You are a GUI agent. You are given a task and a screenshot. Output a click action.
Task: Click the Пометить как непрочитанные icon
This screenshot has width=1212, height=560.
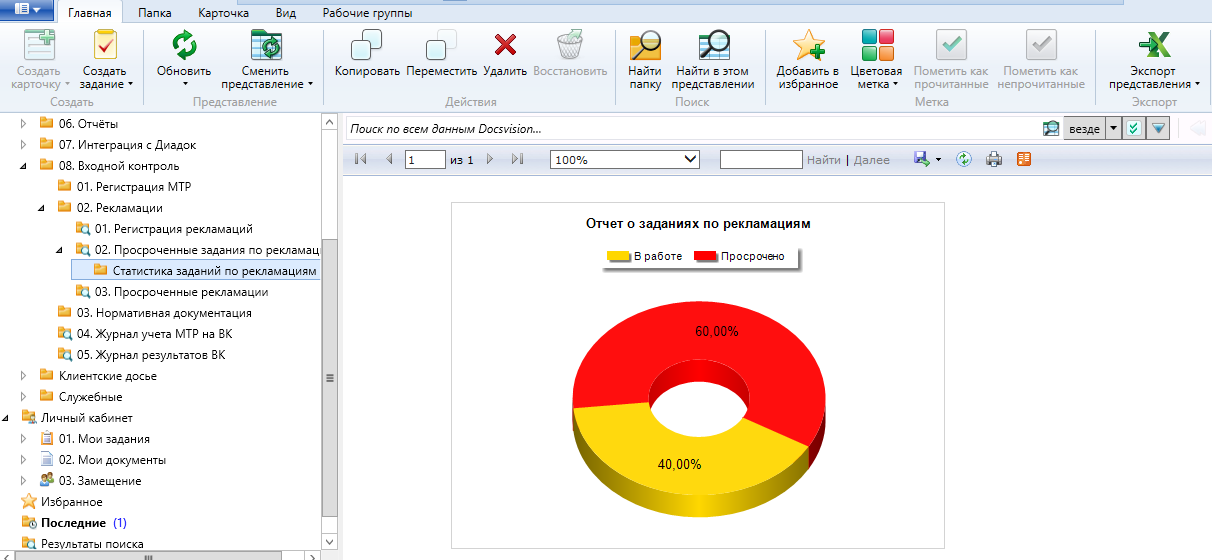tap(1041, 45)
